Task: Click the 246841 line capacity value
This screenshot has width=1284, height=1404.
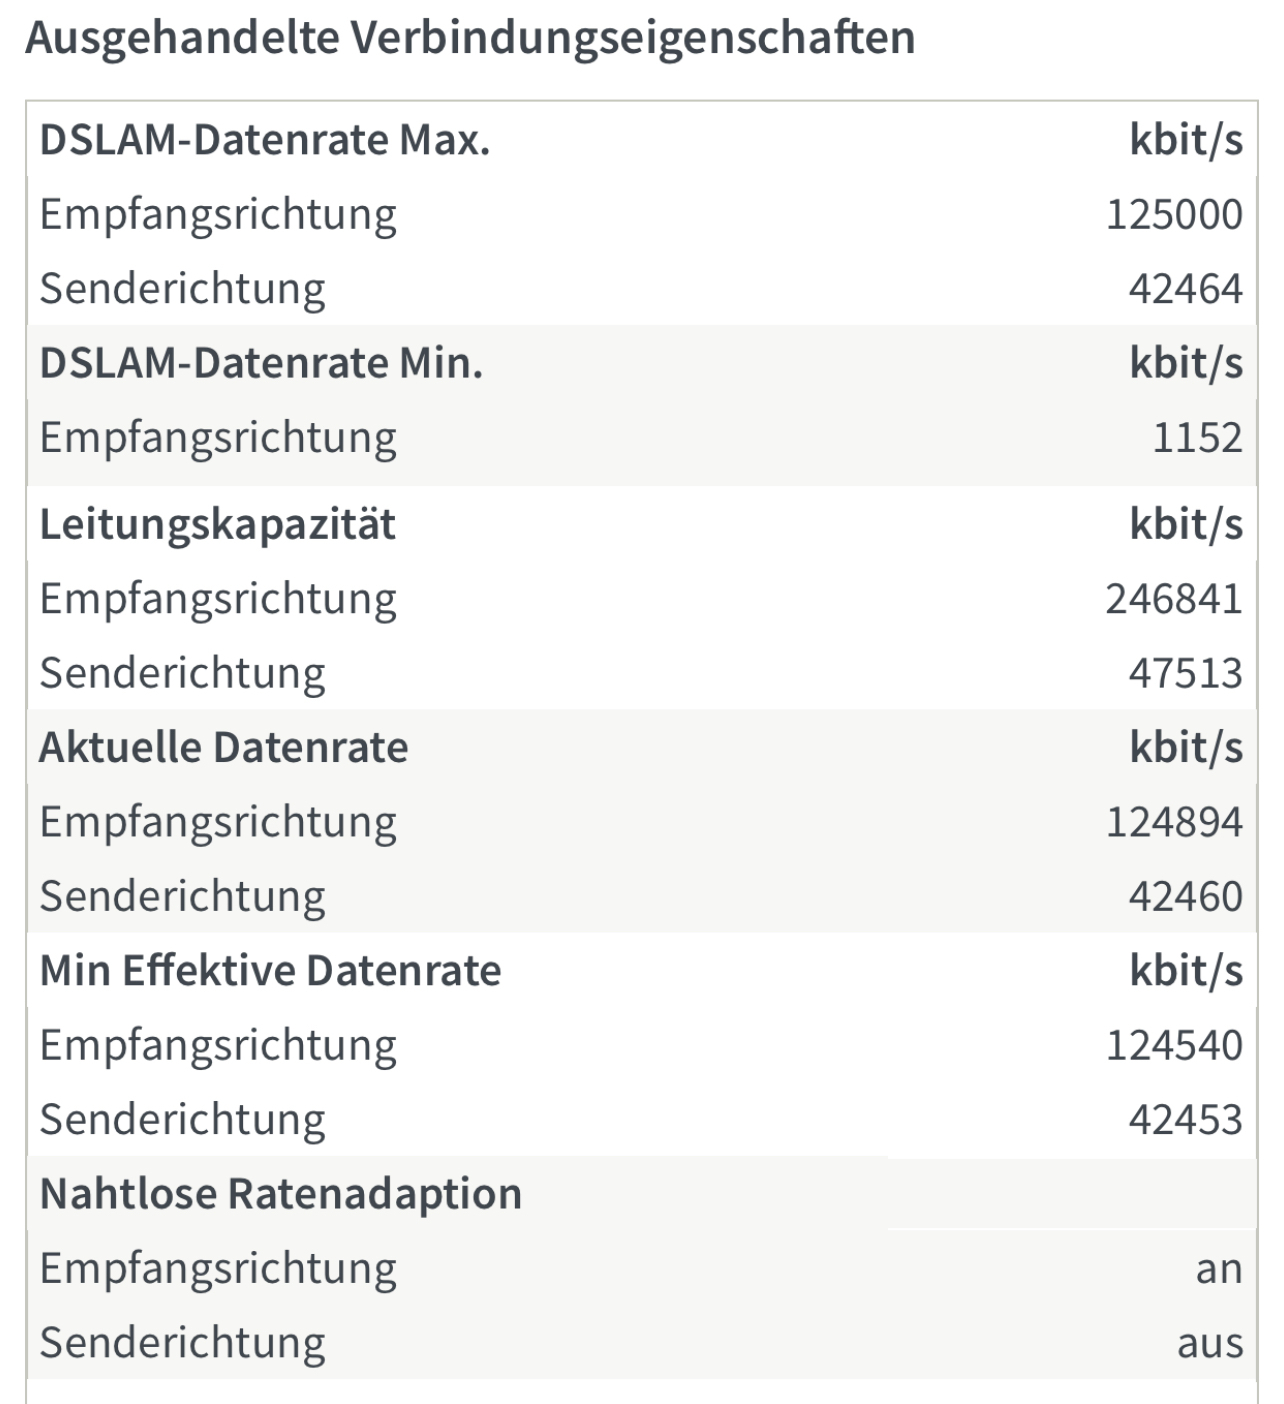Action: click(x=1174, y=598)
